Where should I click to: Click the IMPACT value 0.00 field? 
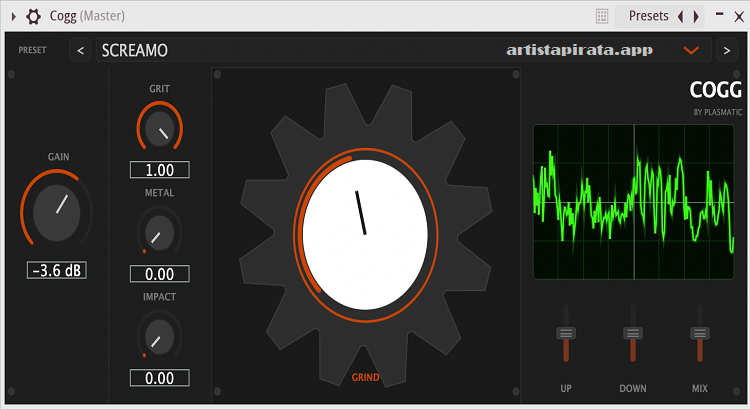click(x=159, y=378)
